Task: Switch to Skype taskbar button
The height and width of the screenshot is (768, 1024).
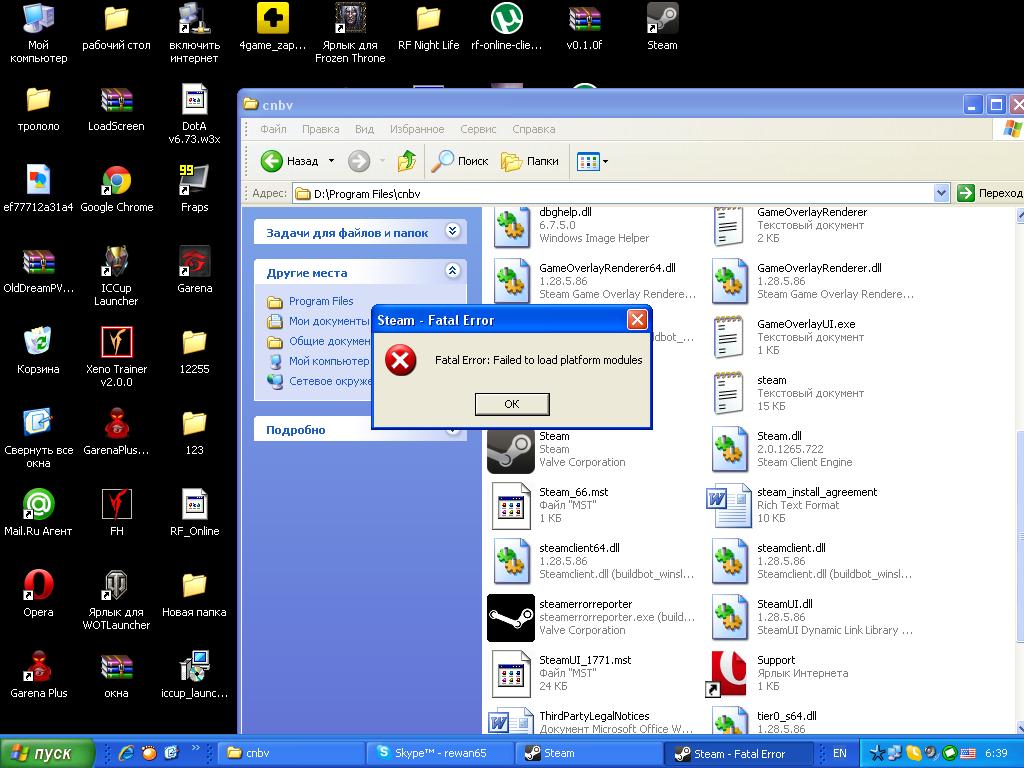Action: 440,753
